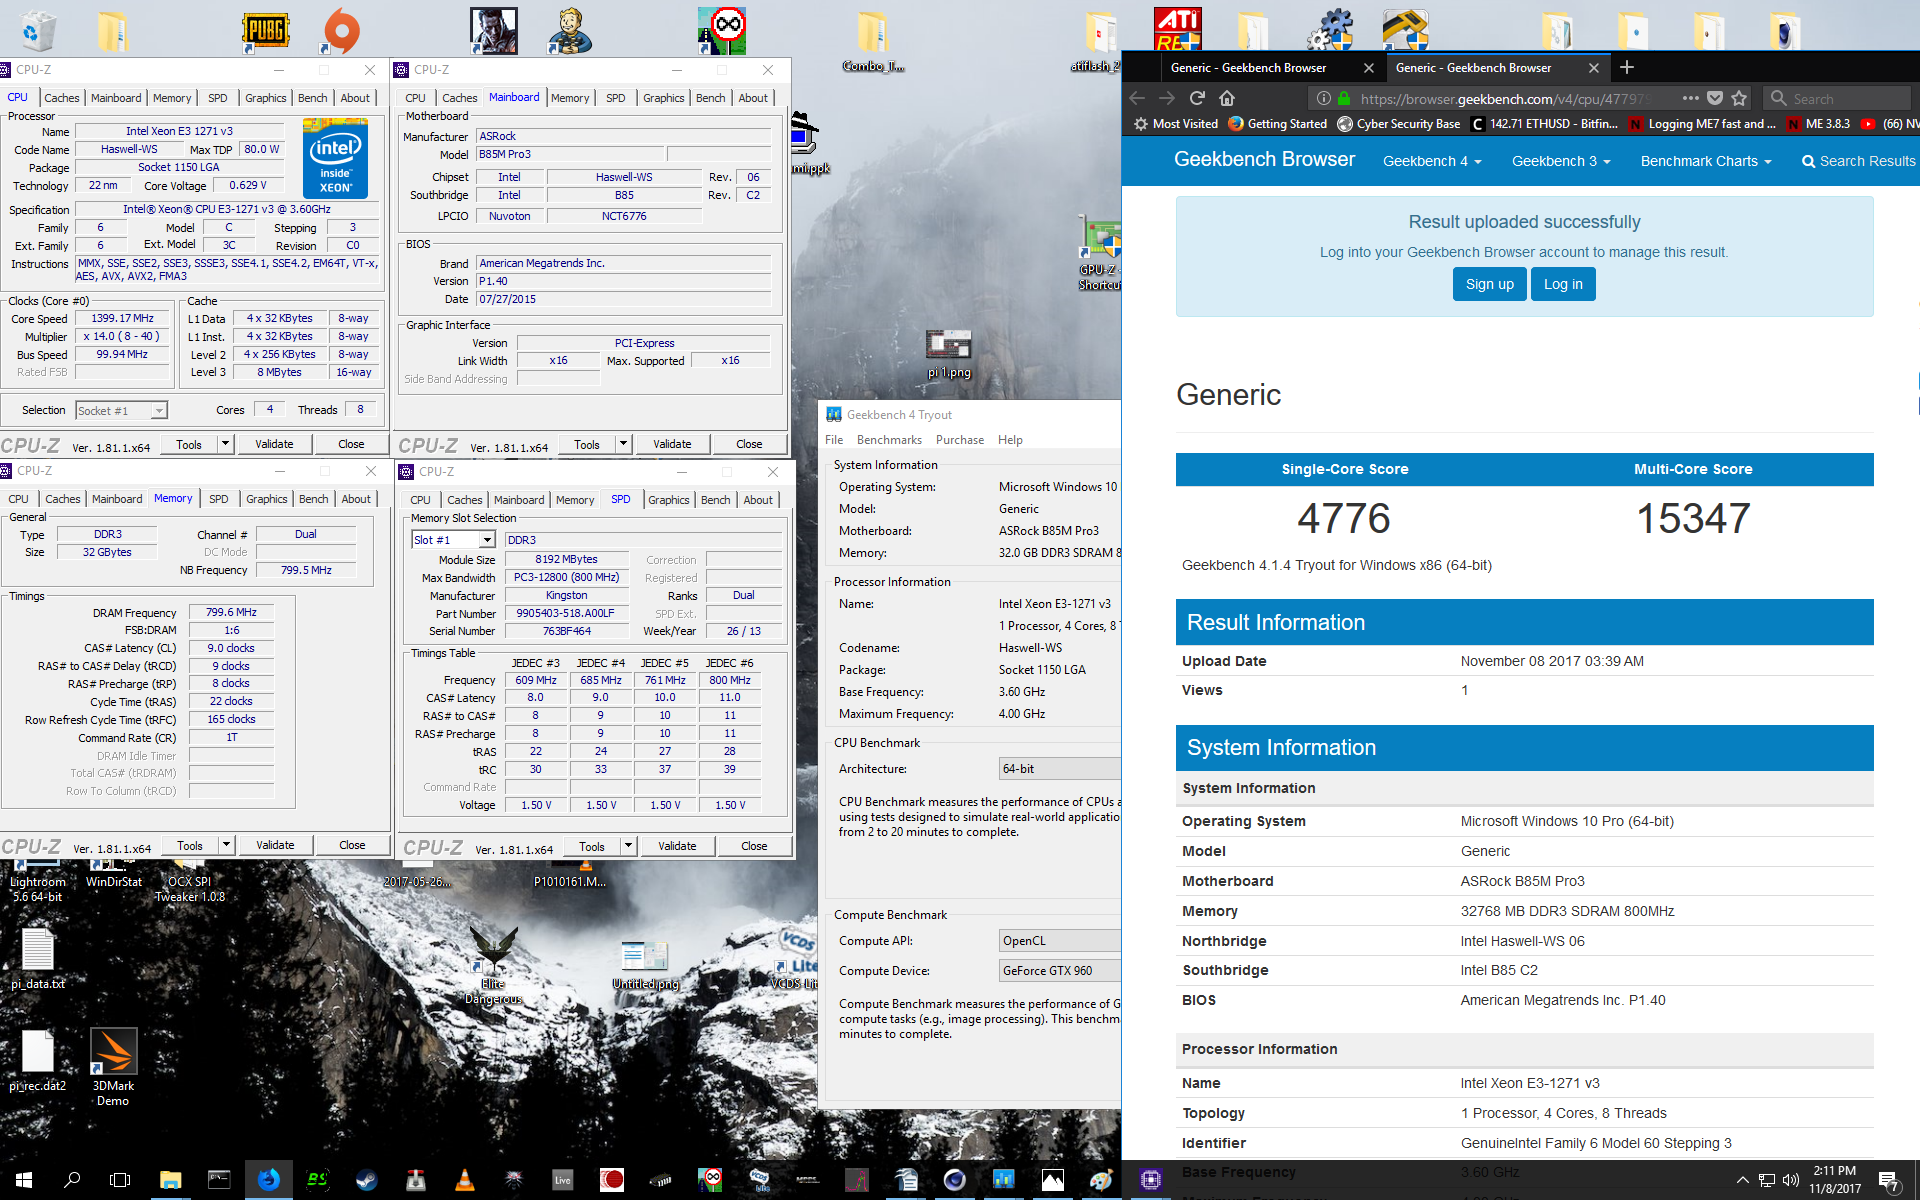Image resolution: width=1920 pixels, height=1200 pixels.
Task: Open the page actions three-dot menu
Action: click(x=1690, y=98)
